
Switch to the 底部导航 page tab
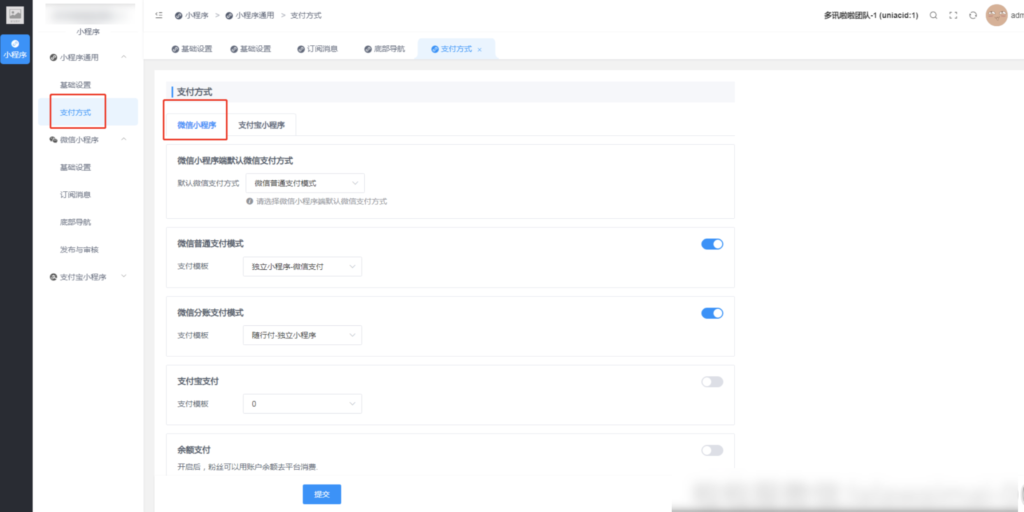(x=384, y=49)
